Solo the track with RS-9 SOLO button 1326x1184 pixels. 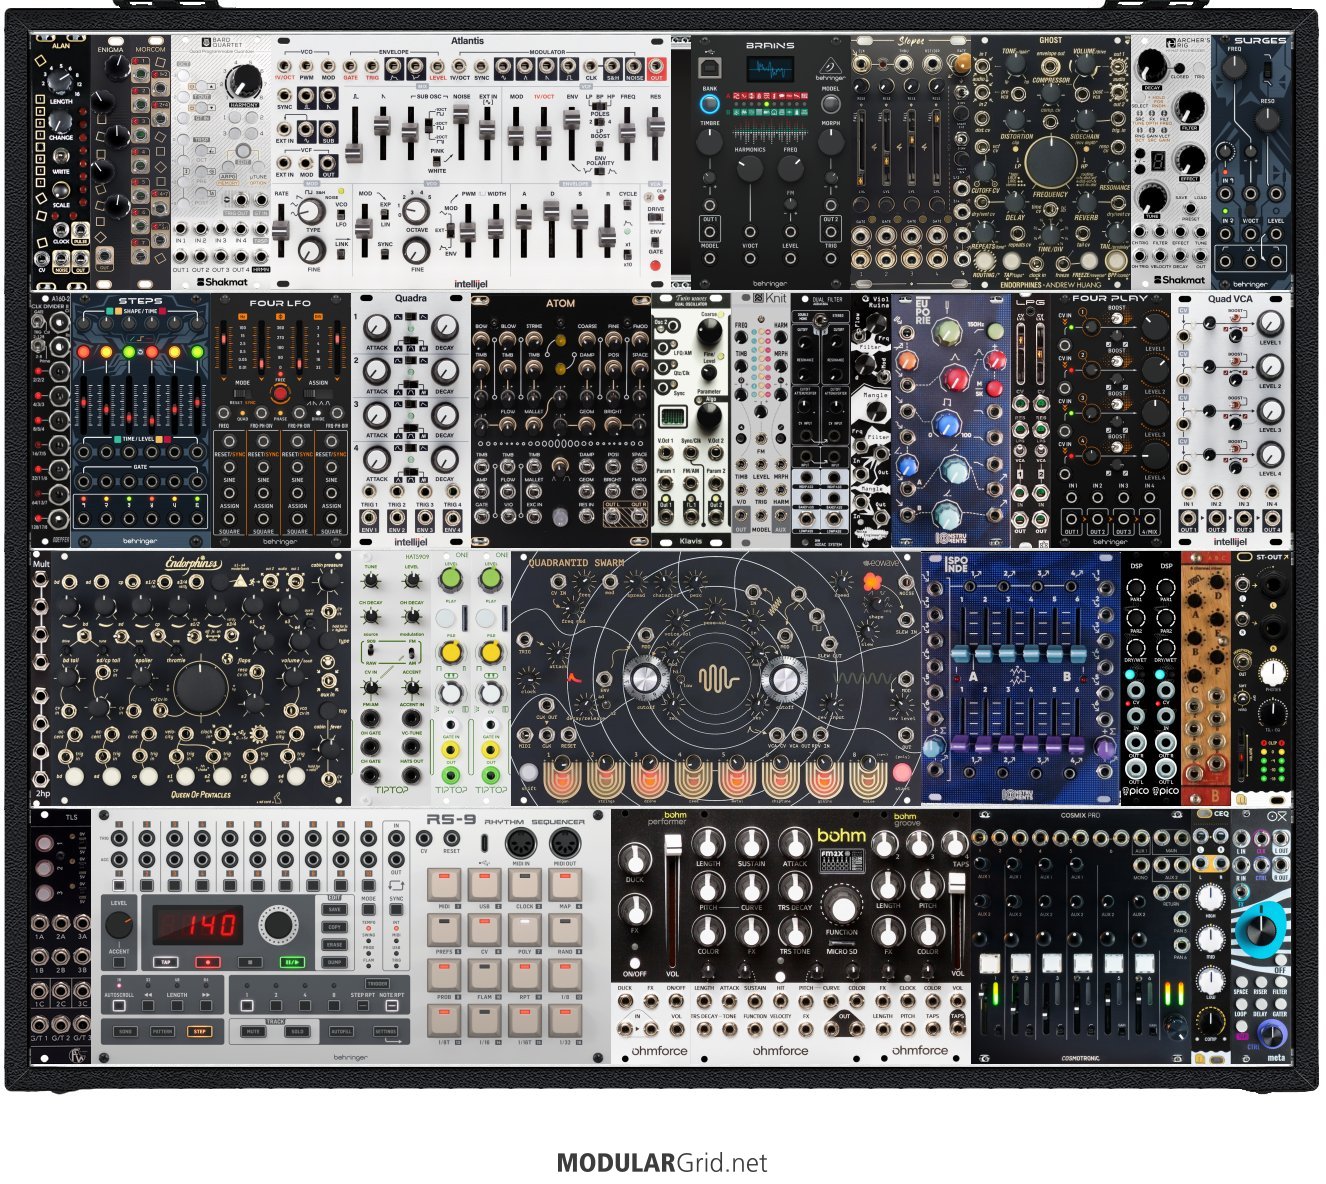tap(297, 1031)
